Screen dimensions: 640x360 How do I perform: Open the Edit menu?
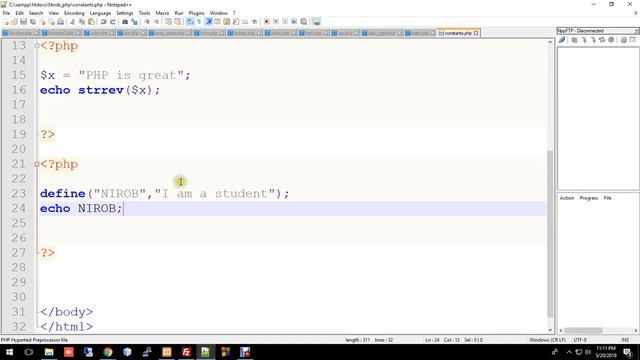[x=19, y=13]
